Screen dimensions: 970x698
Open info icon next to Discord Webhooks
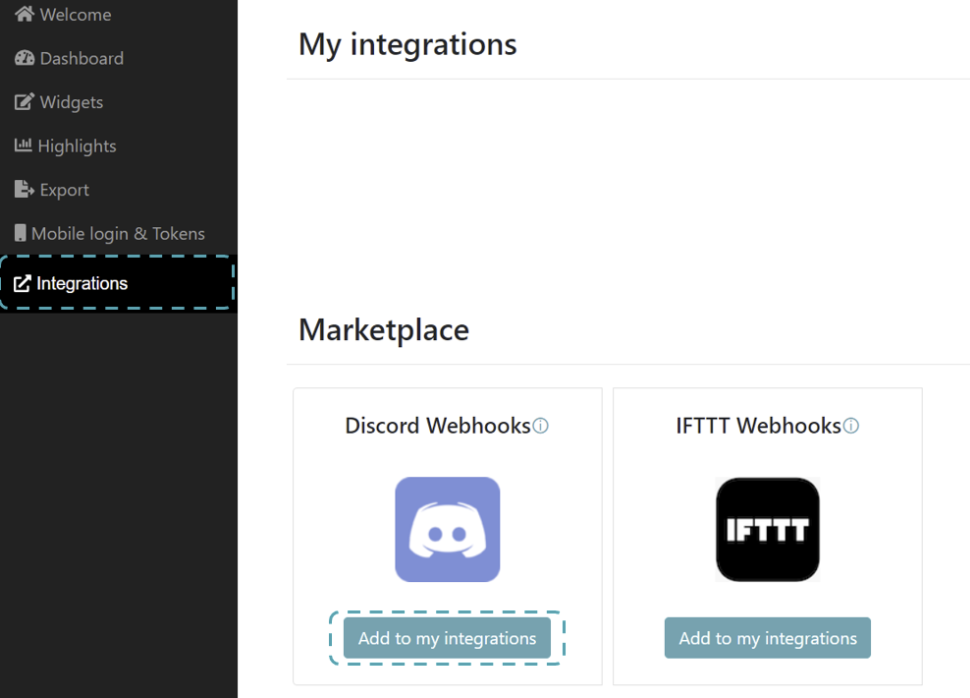click(541, 426)
